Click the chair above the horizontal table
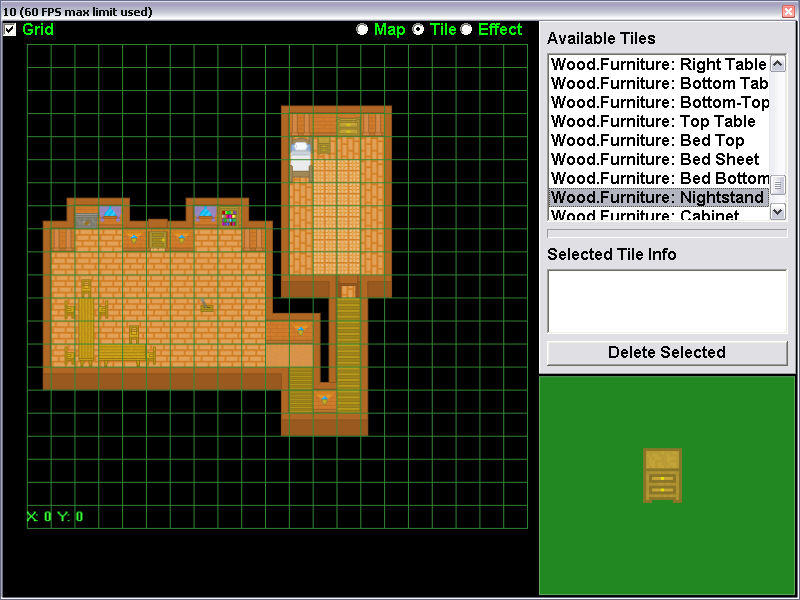 click(x=134, y=334)
